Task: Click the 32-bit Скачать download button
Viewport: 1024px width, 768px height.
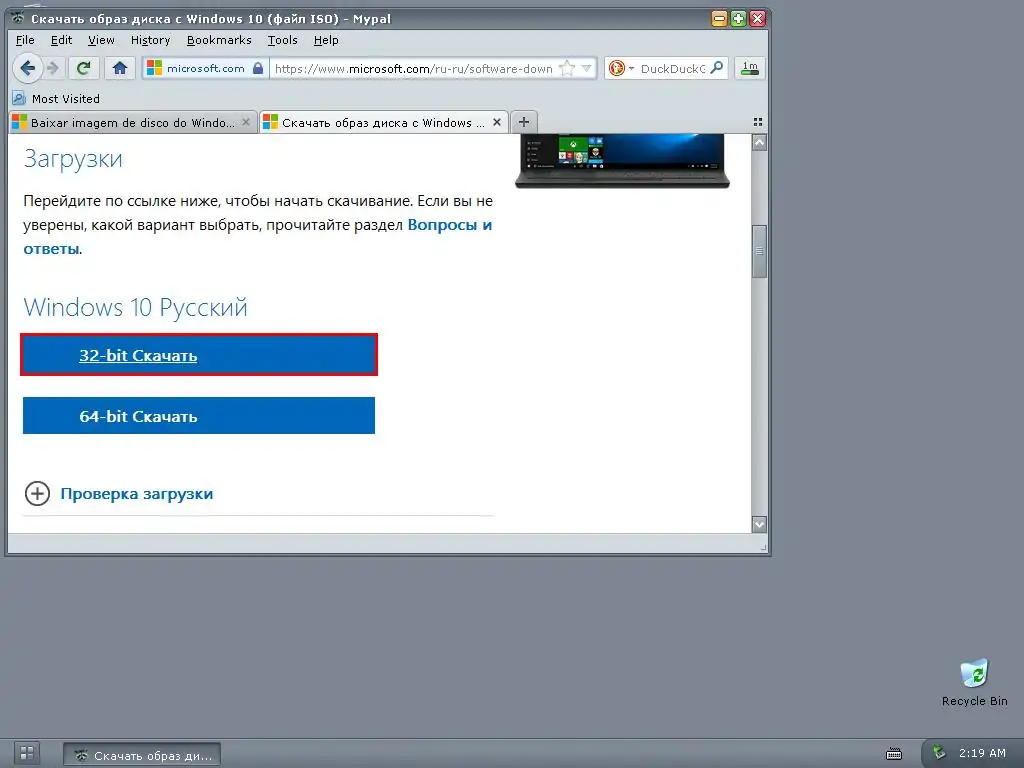Action: point(199,355)
